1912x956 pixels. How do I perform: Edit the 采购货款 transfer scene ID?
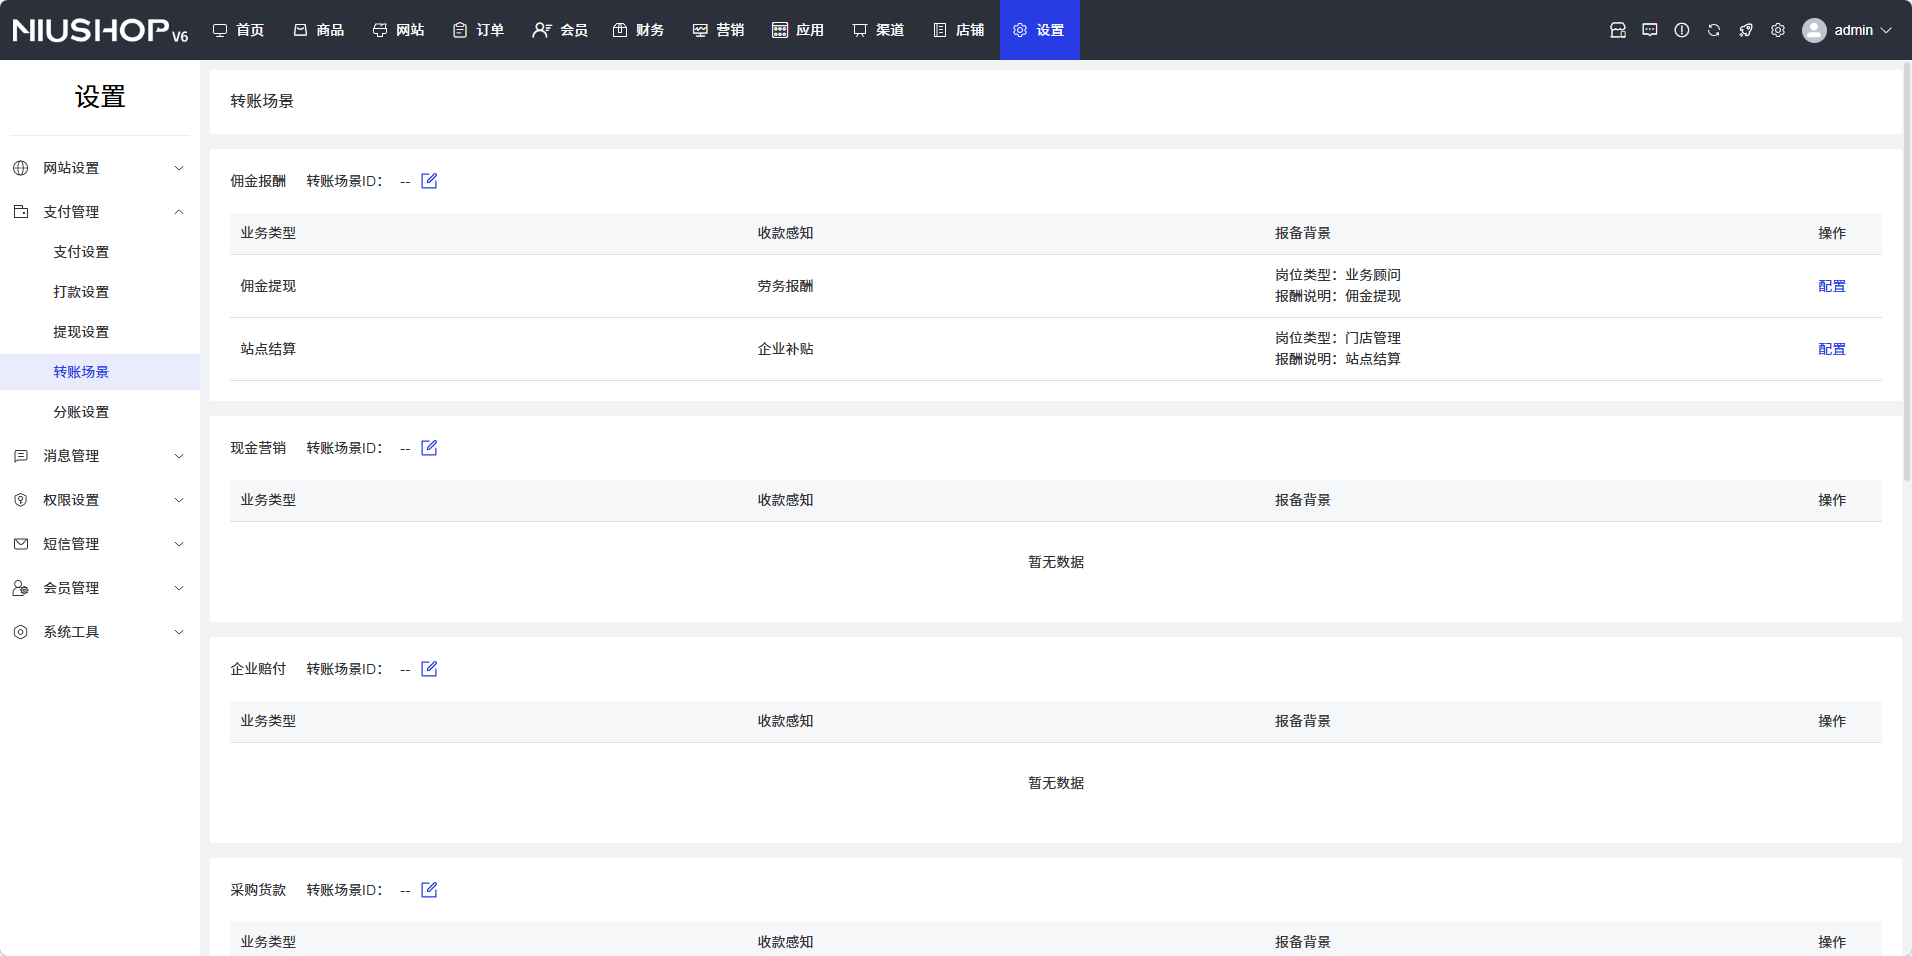tap(429, 890)
